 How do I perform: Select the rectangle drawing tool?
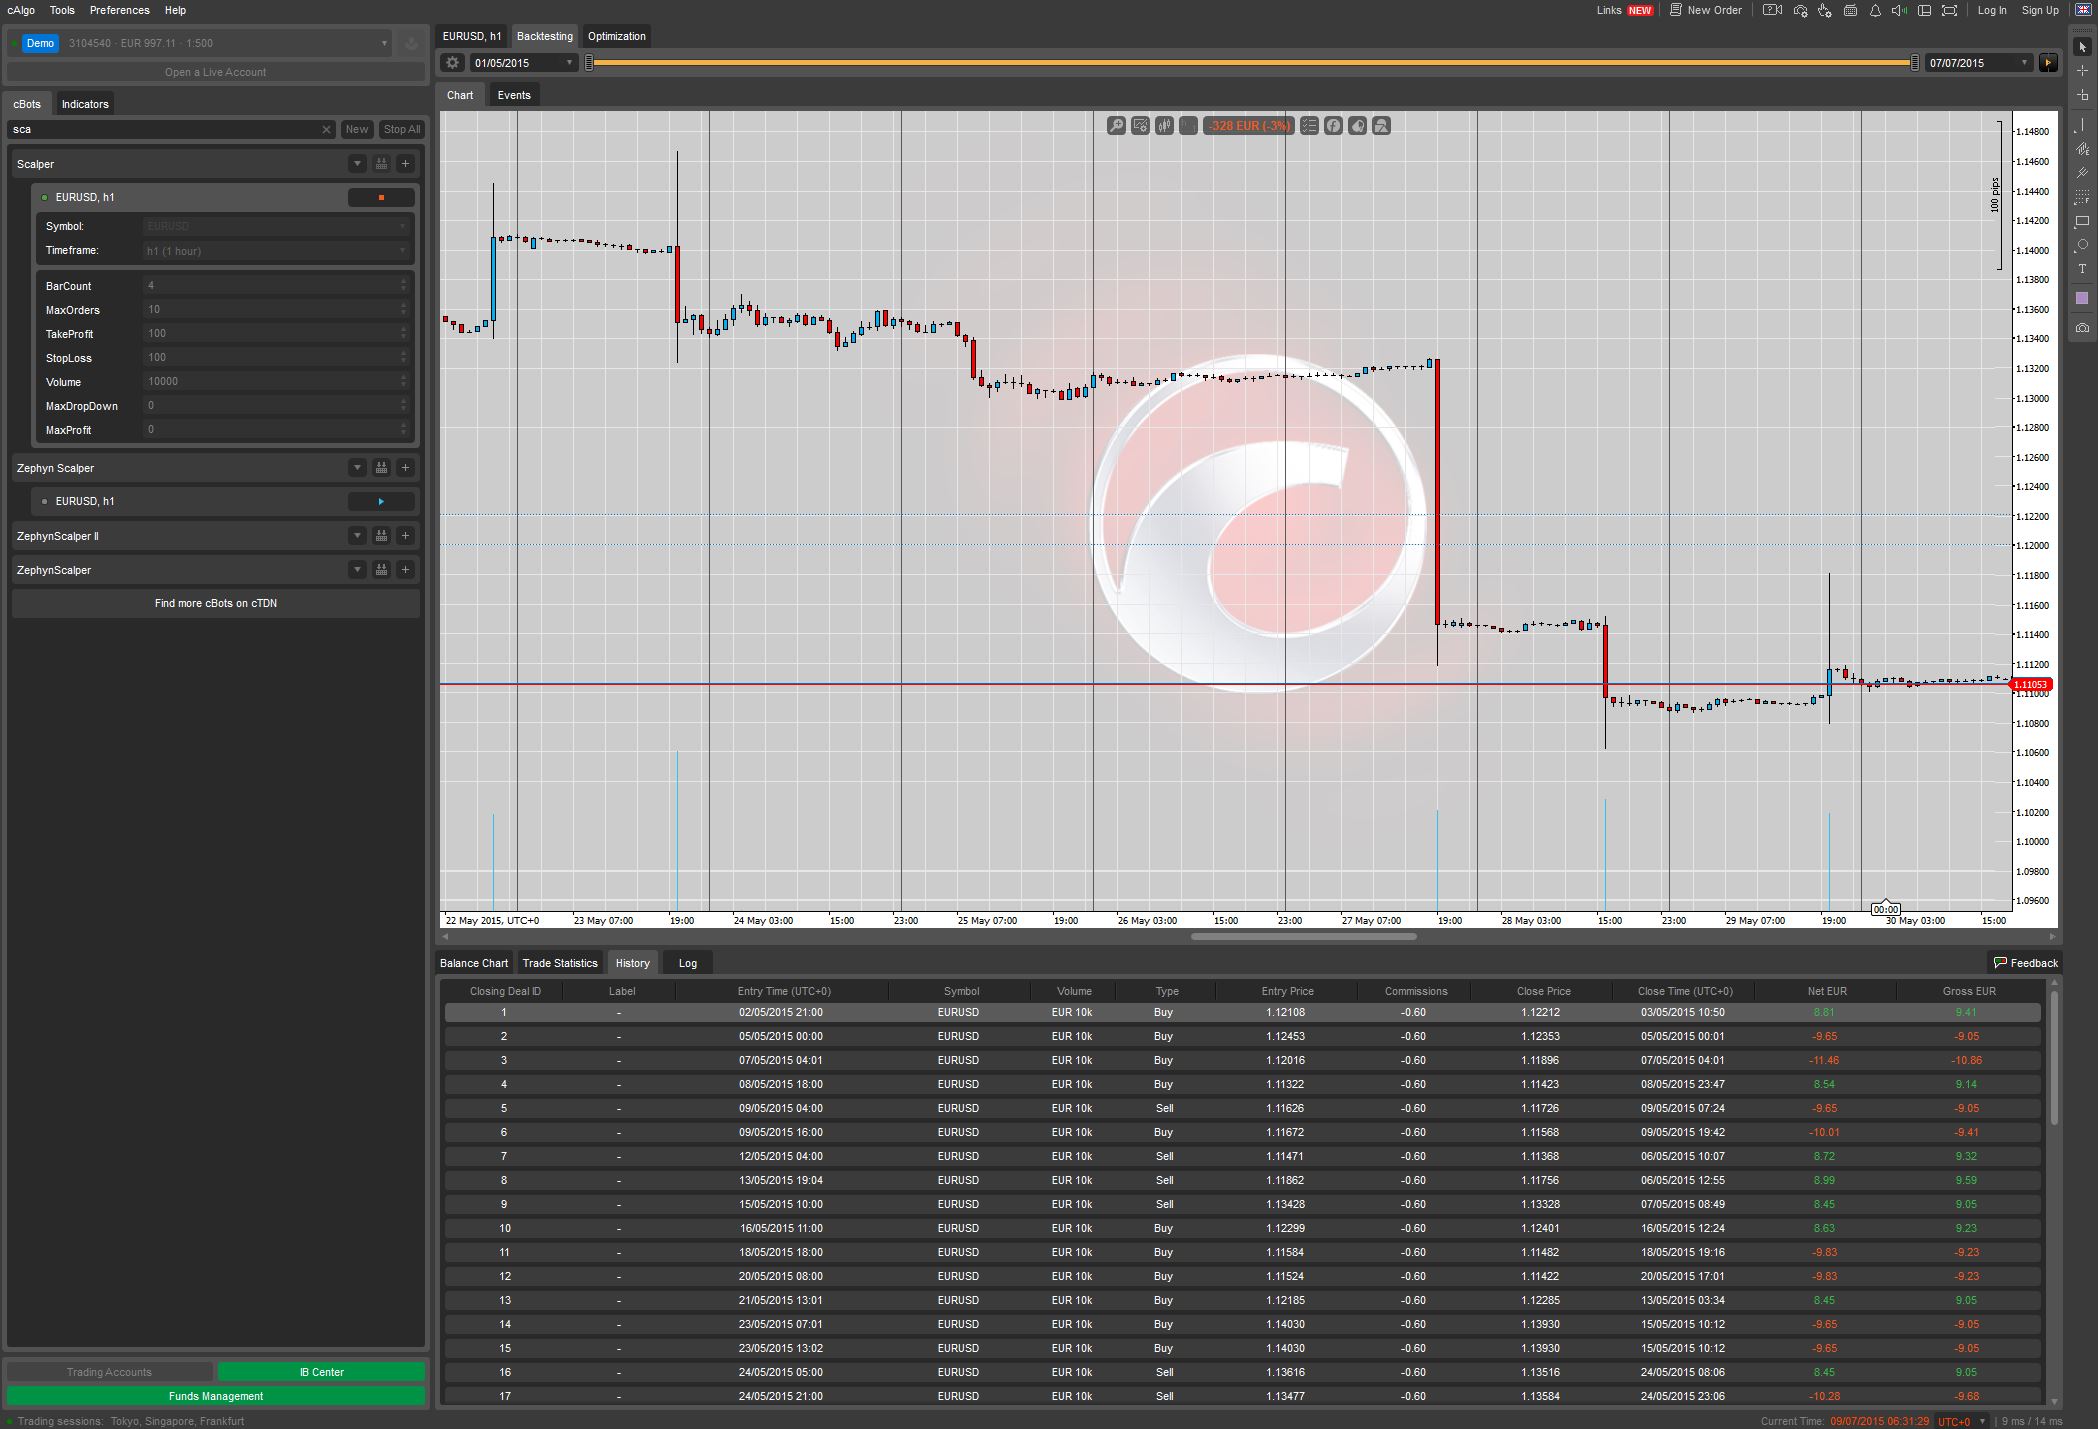pos(2083,221)
